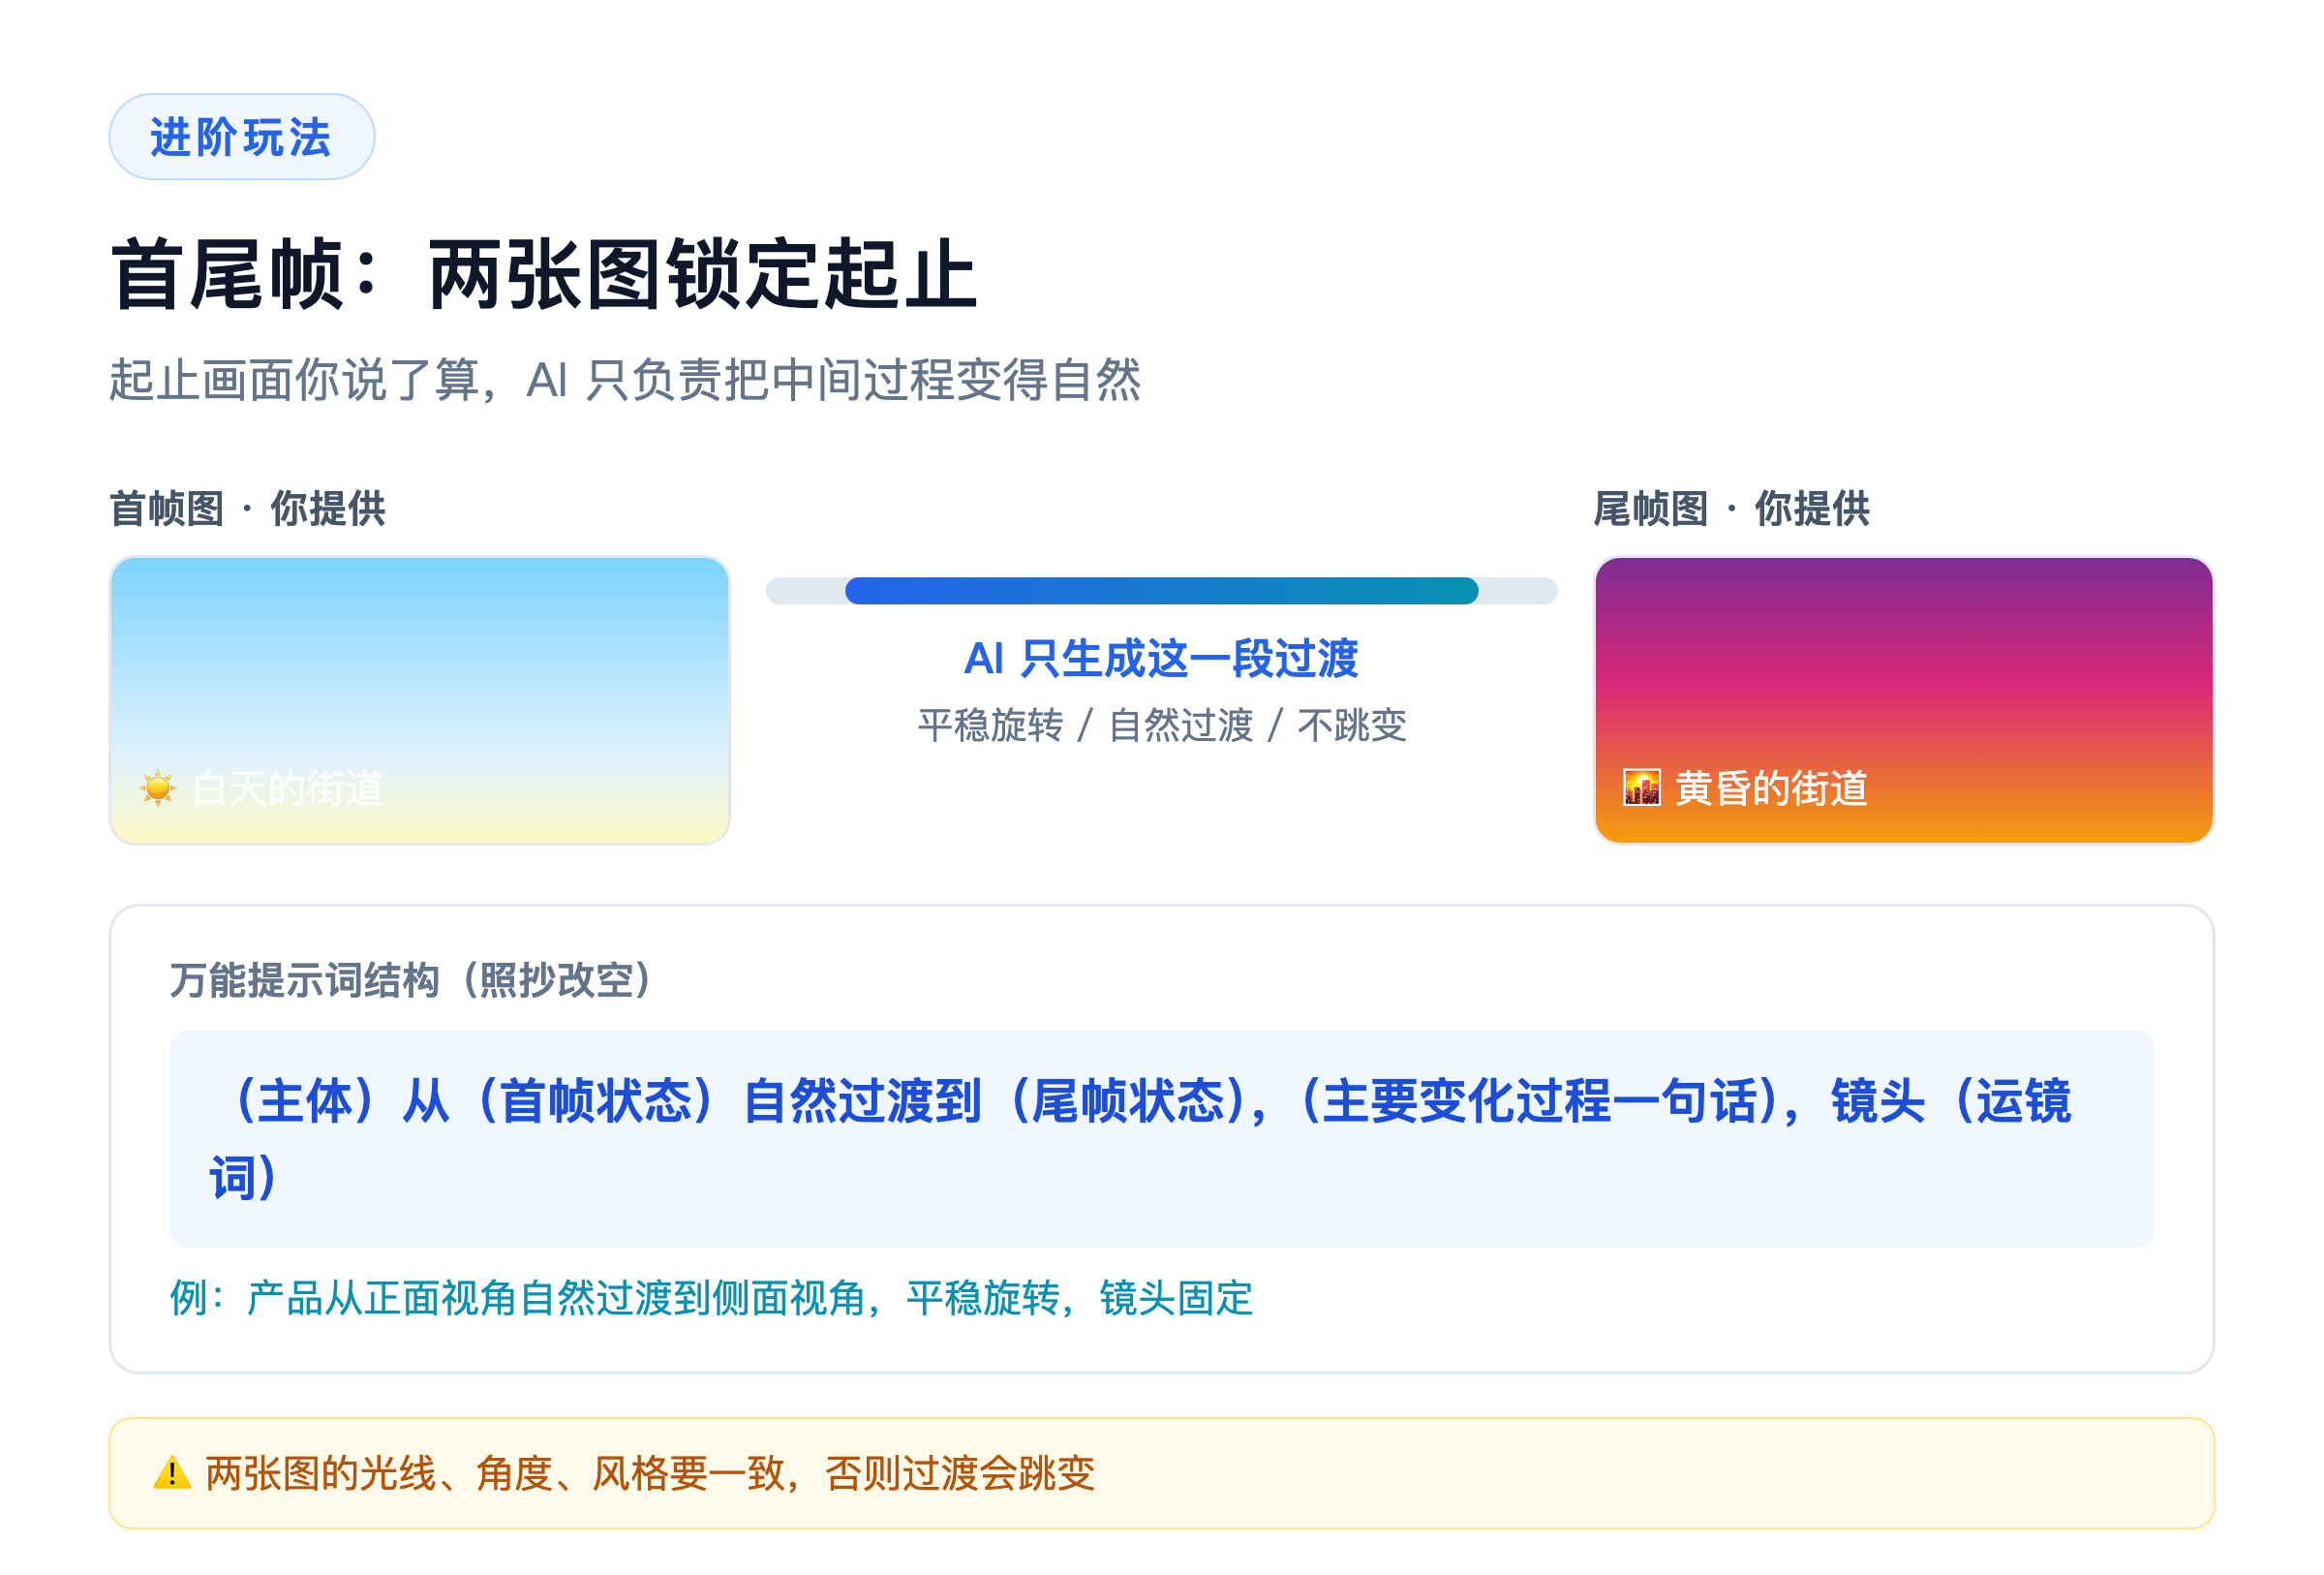Click the 白天的街道 caption text
2324x1575 pixels.
288,789
